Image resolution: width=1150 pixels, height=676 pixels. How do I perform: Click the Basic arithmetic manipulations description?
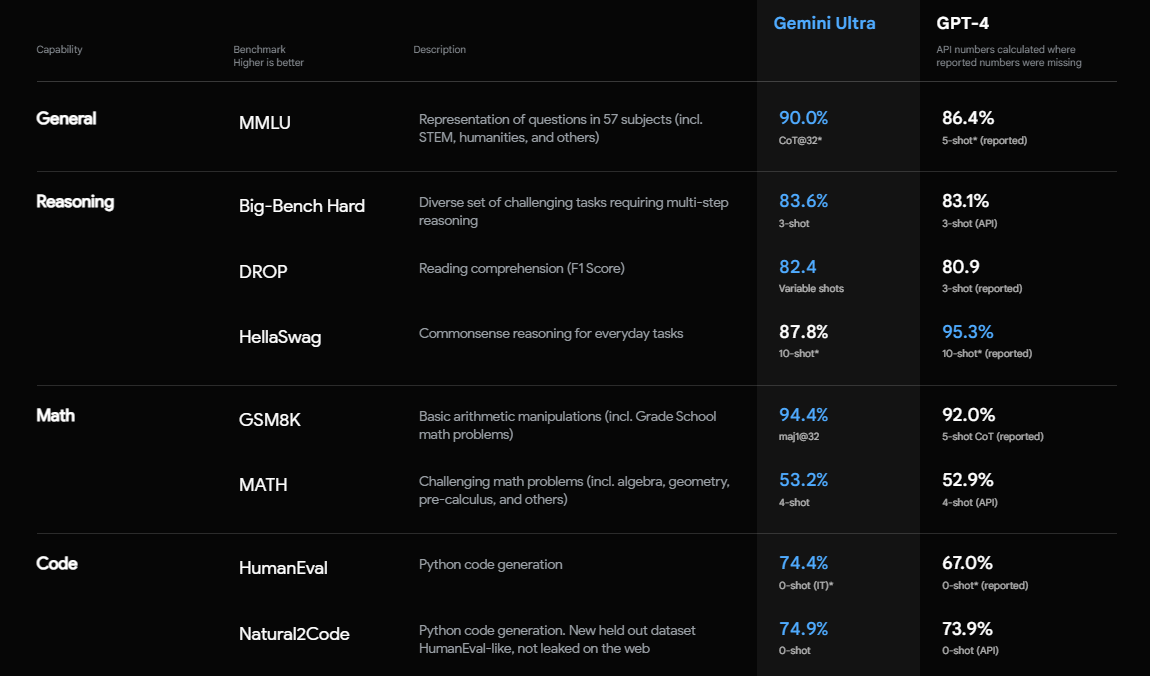click(568, 425)
